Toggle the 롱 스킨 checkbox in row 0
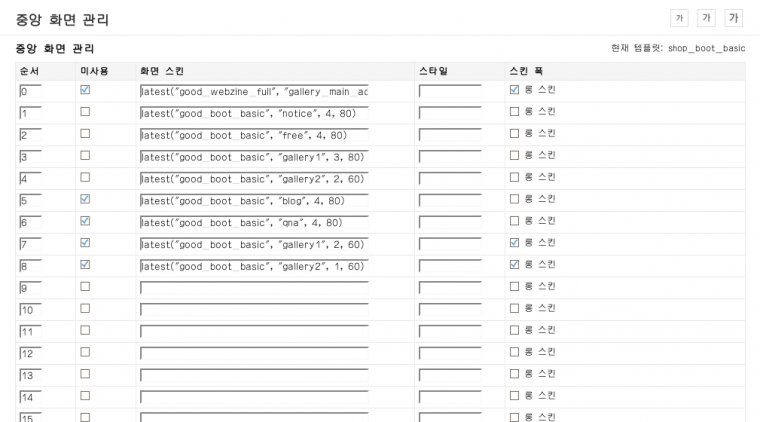 point(515,90)
